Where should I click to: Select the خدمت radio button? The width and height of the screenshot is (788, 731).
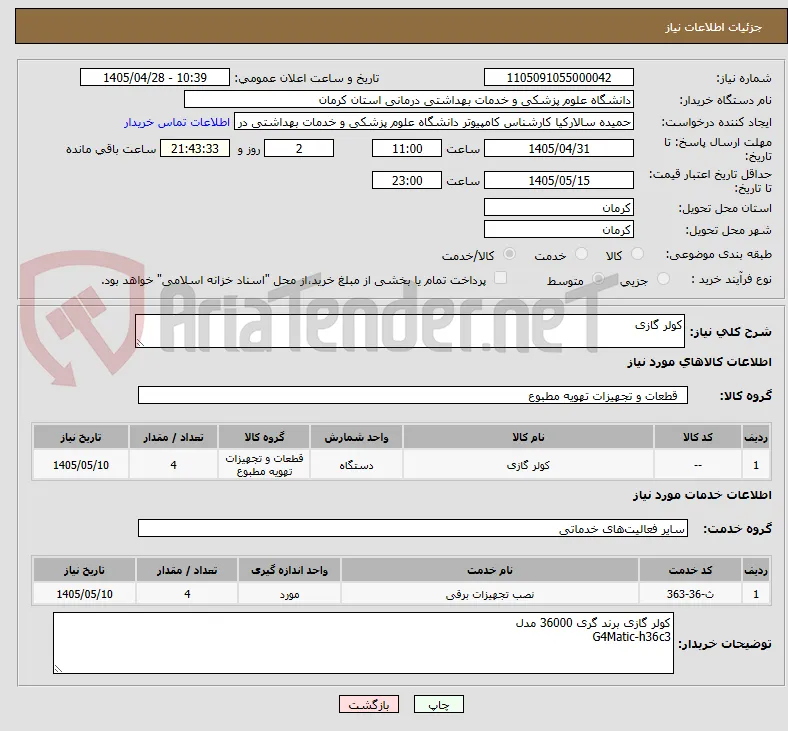tap(581, 254)
